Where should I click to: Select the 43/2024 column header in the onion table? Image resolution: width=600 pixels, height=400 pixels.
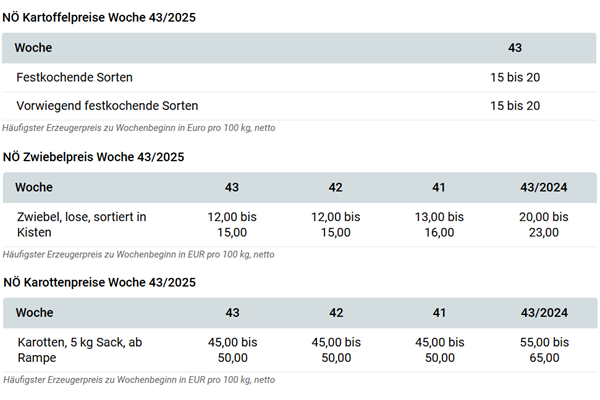coord(544,187)
